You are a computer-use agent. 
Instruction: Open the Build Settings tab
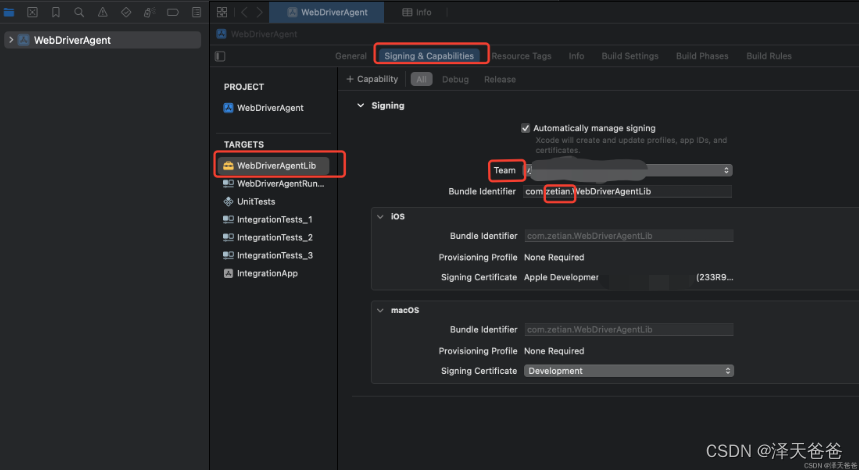click(x=630, y=56)
